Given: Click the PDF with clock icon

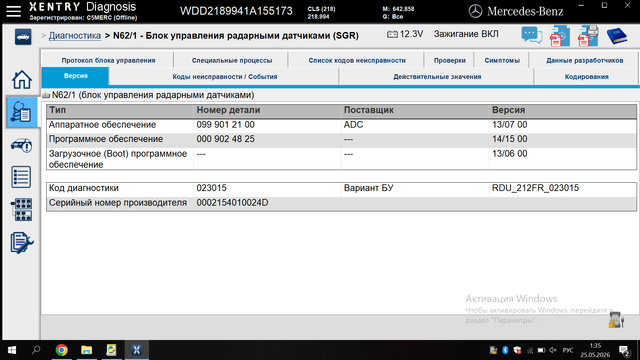Looking at the screenshot, I should pyautogui.click(x=560, y=36).
